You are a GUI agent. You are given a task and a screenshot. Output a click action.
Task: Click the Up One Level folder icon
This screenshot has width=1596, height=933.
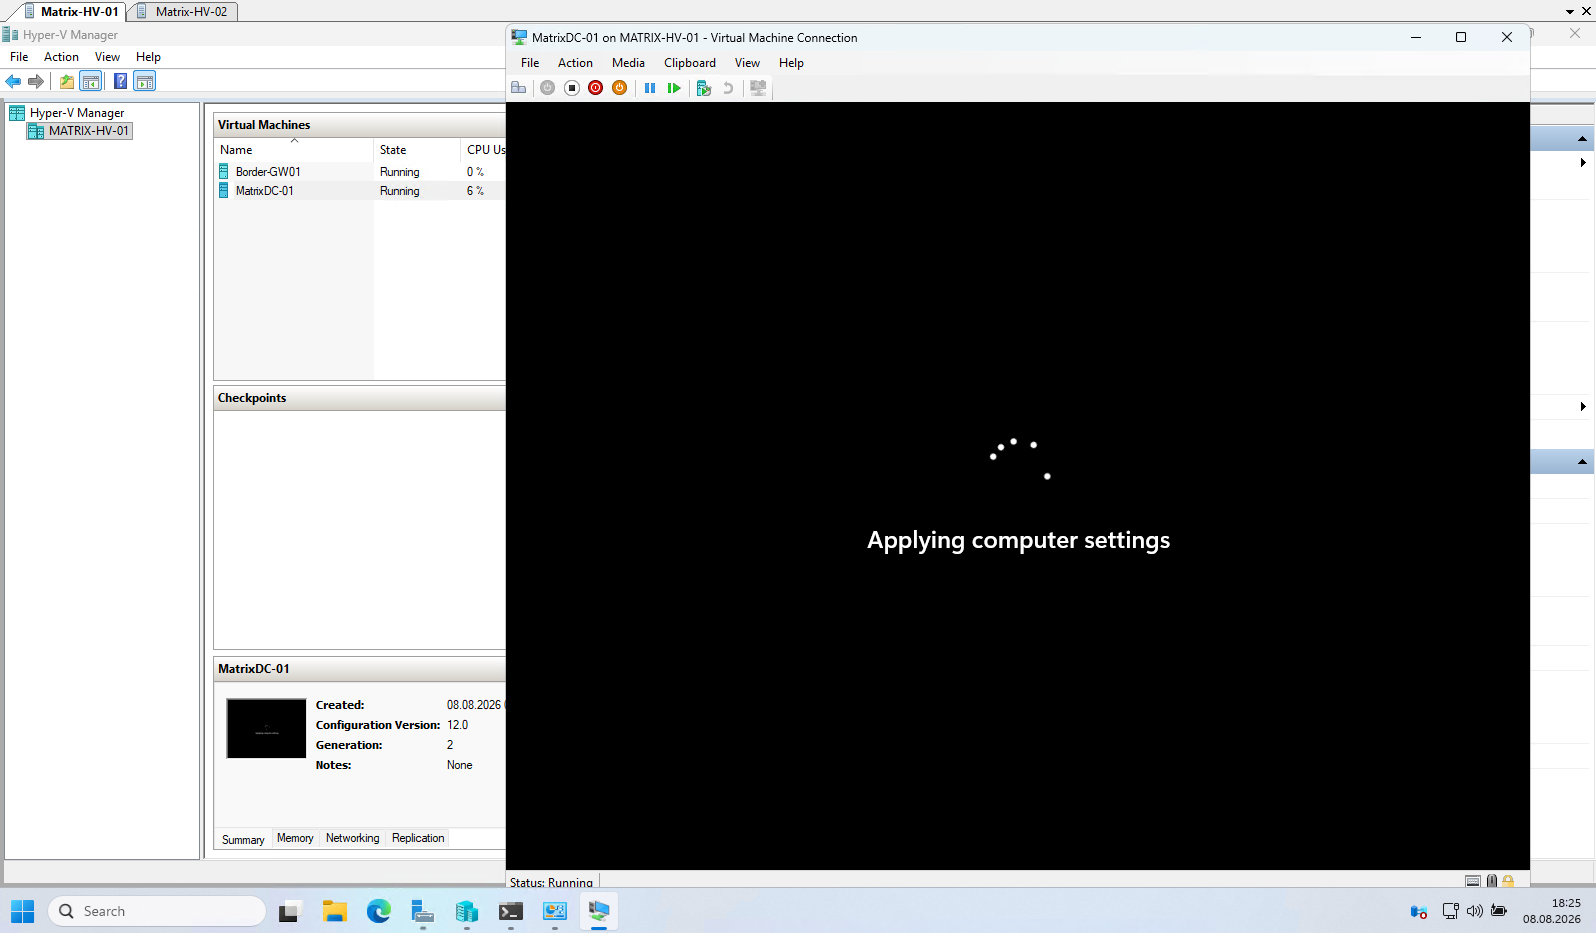pos(67,81)
